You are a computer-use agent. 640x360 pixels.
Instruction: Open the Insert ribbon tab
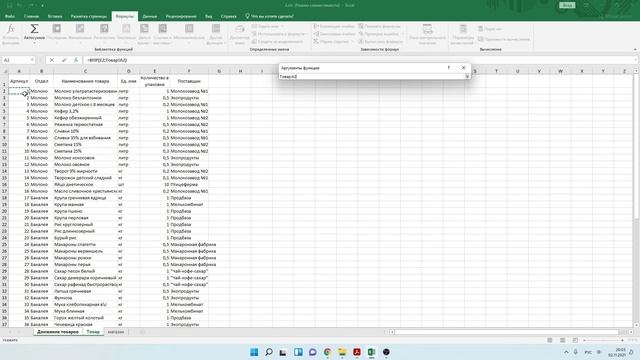click(55, 16)
